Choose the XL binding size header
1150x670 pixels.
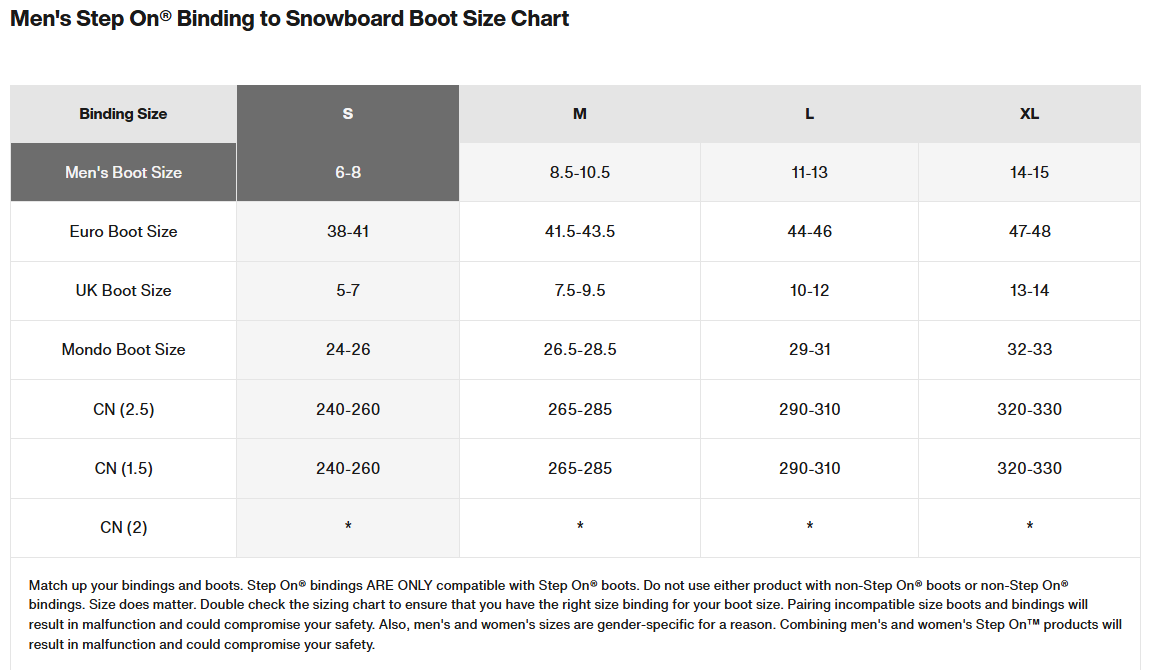[1029, 114]
